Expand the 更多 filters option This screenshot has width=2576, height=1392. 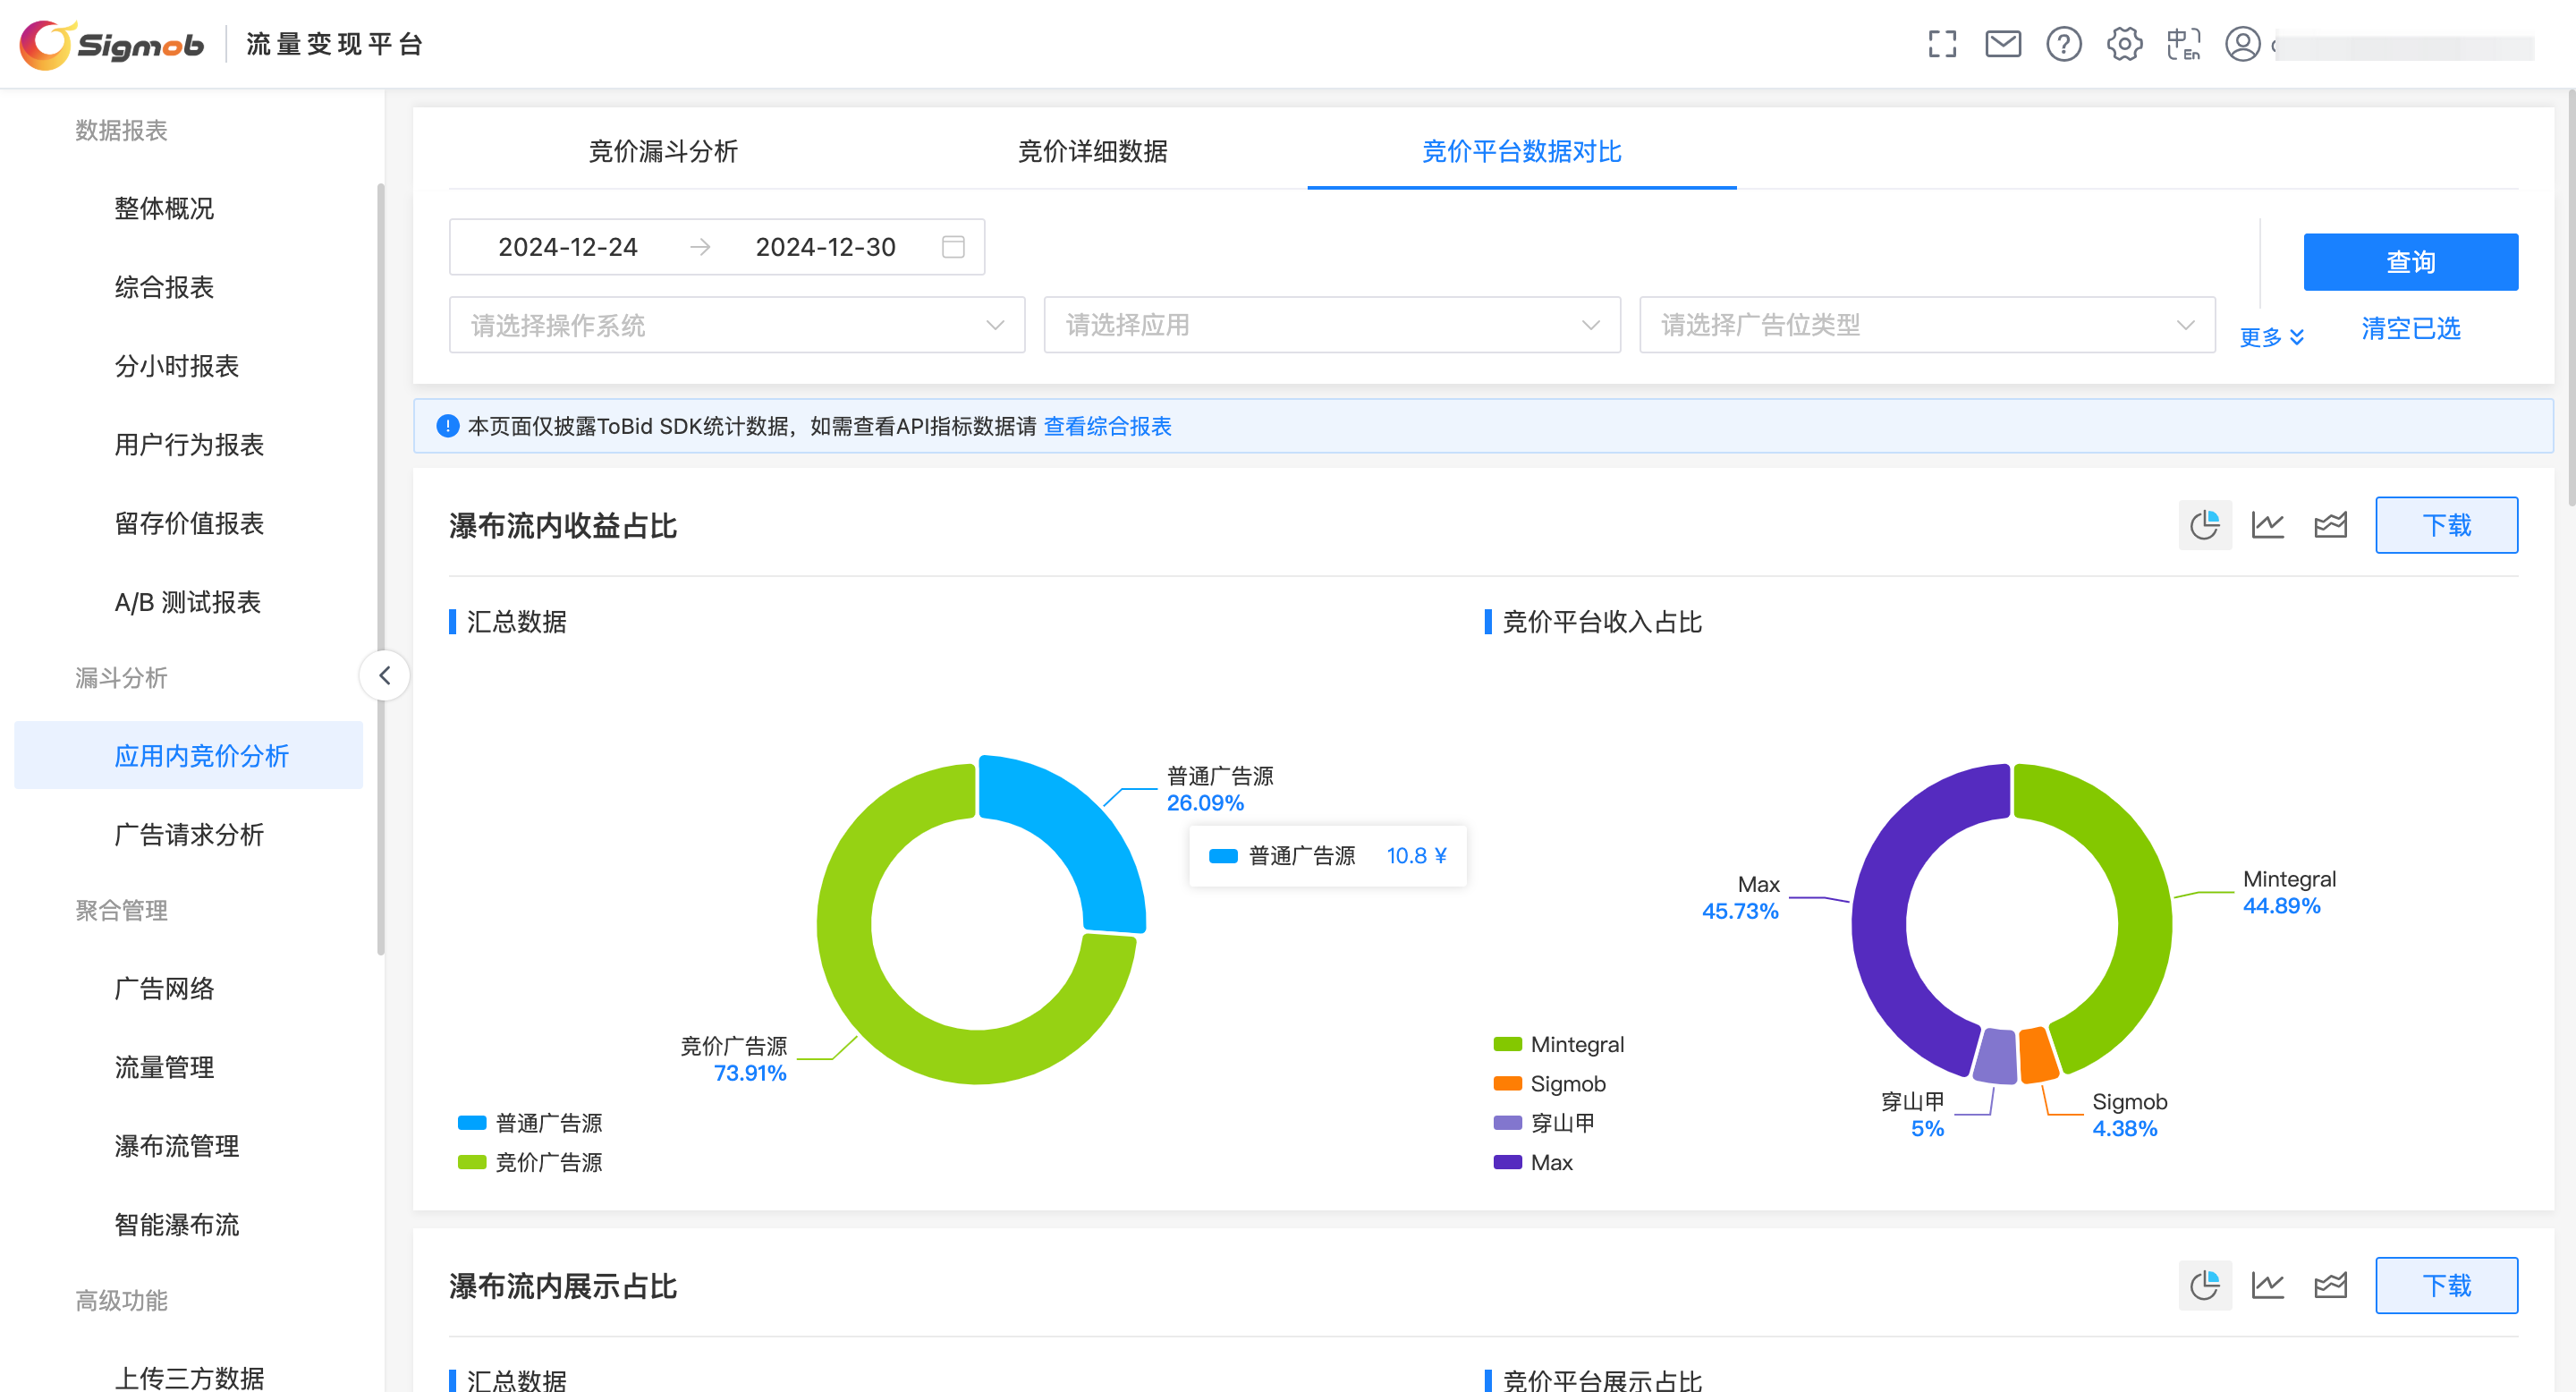(x=2270, y=337)
